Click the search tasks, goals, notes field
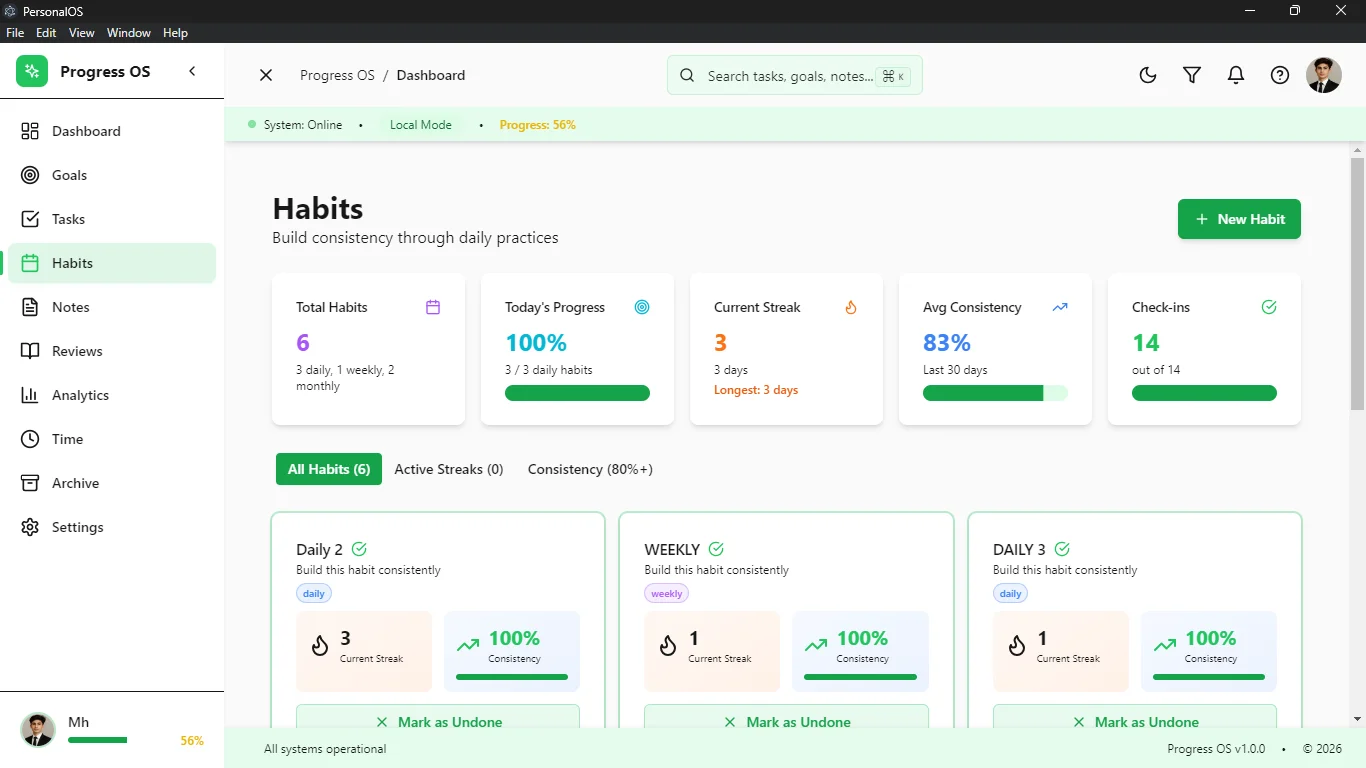The height and width of the screenshot is (768, 1366). pos(795,75)
